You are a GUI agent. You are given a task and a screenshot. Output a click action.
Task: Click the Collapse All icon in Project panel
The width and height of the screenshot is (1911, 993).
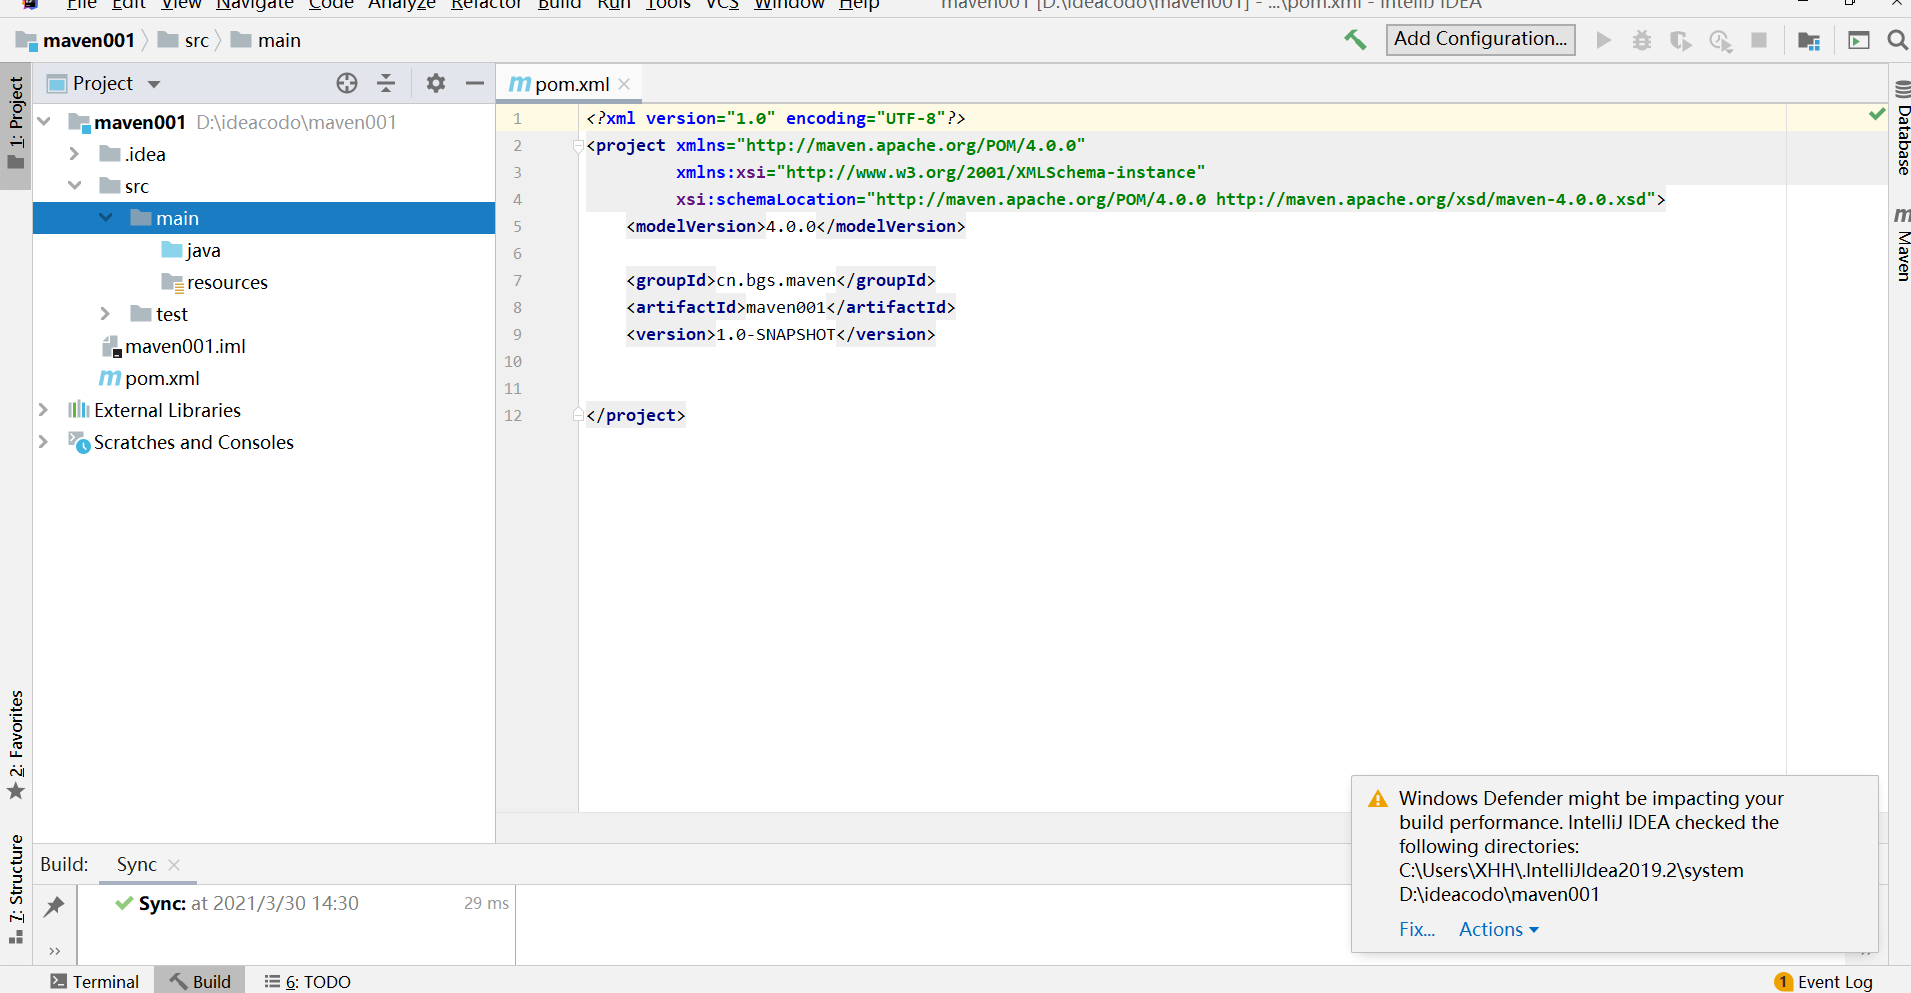click(x=386, y=83)
